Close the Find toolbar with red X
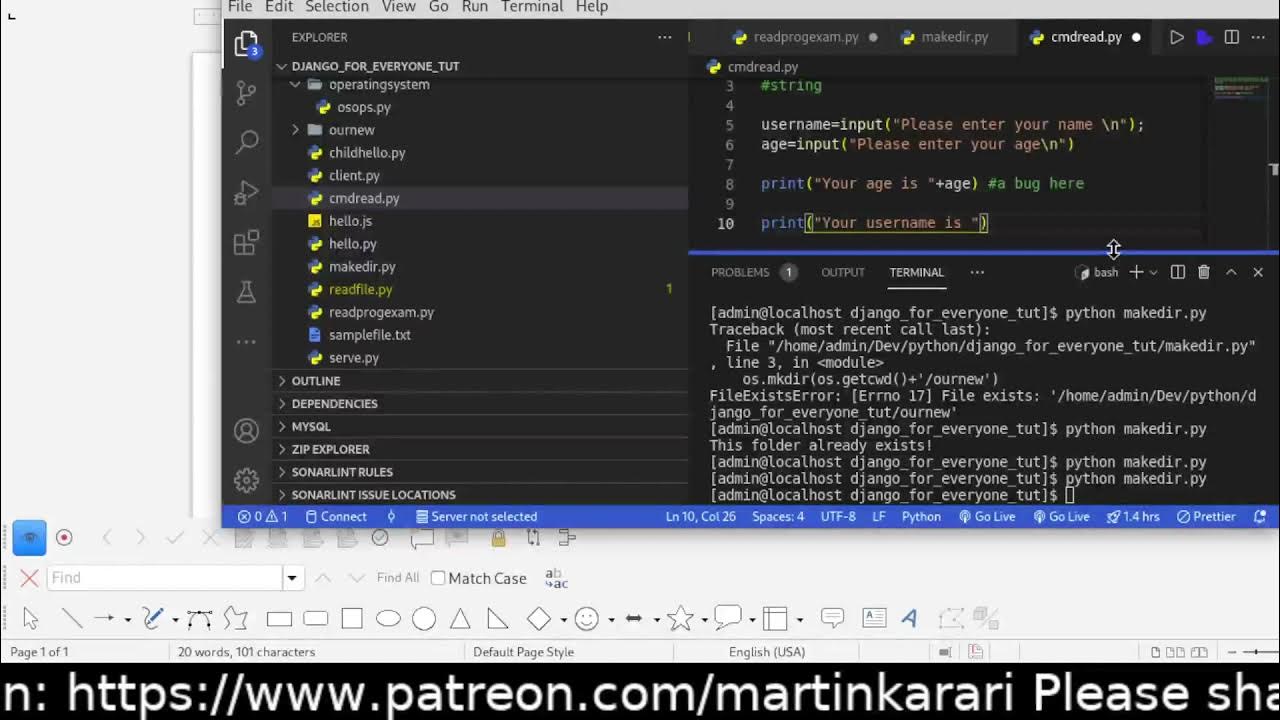Viewport: 1280px width, 720px height. pos(29,578)
